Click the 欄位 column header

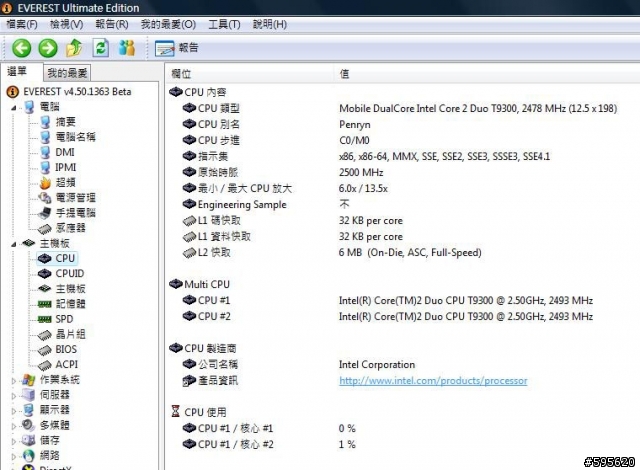pyautogui.click(x=181, y=74)
